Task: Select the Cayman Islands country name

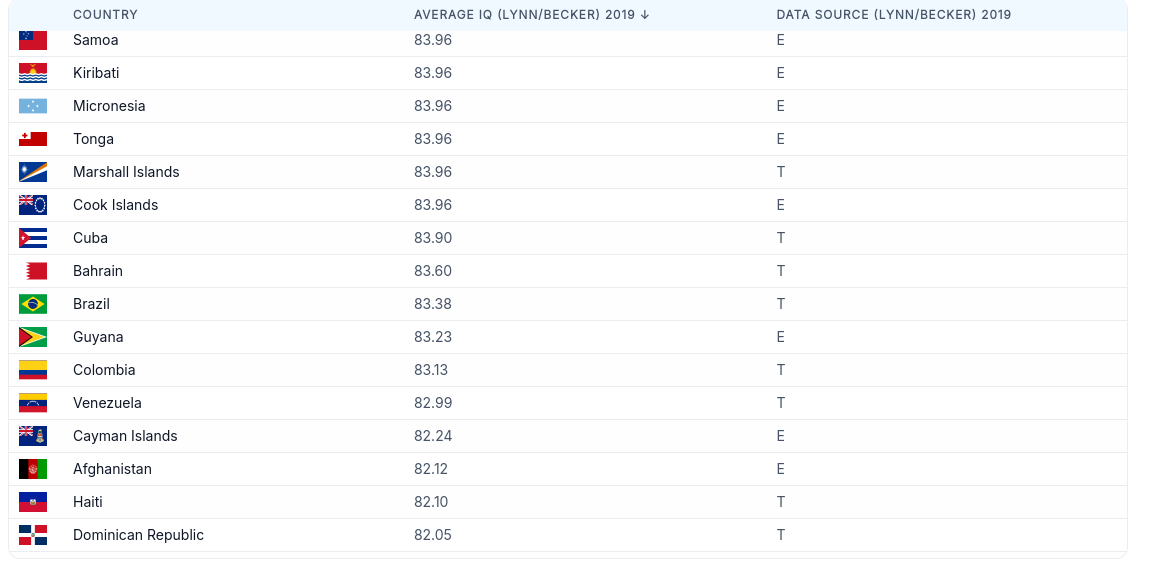Action: pos(125,436)
